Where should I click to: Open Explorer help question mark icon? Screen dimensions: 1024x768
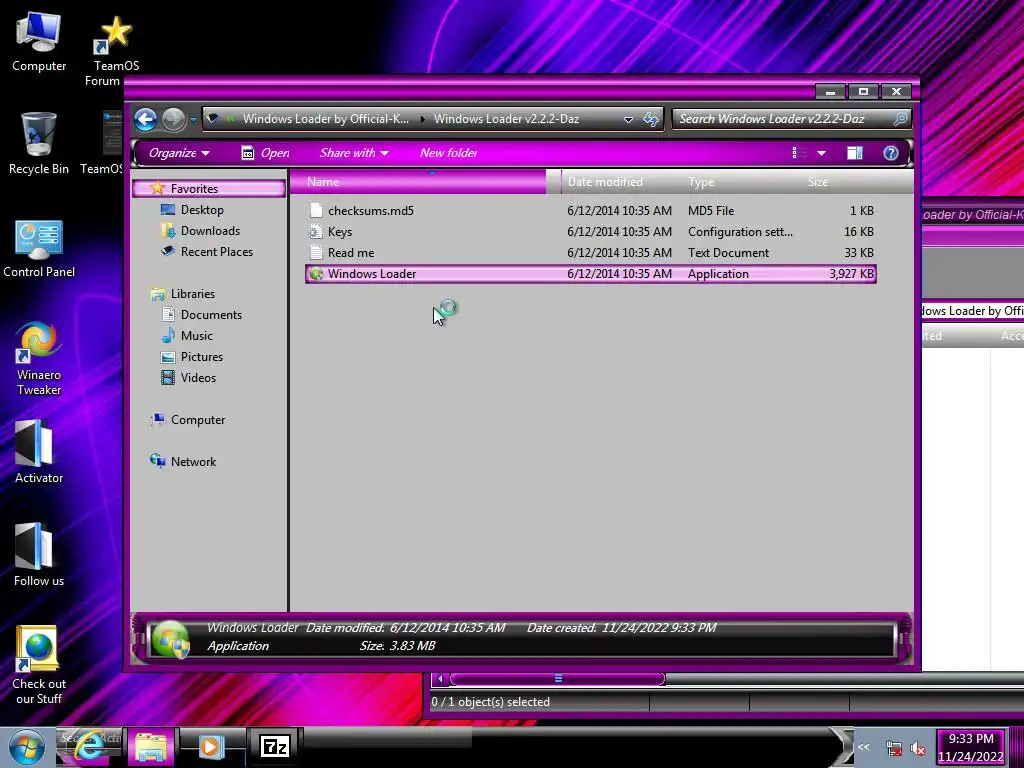click(x=891, y=153)
